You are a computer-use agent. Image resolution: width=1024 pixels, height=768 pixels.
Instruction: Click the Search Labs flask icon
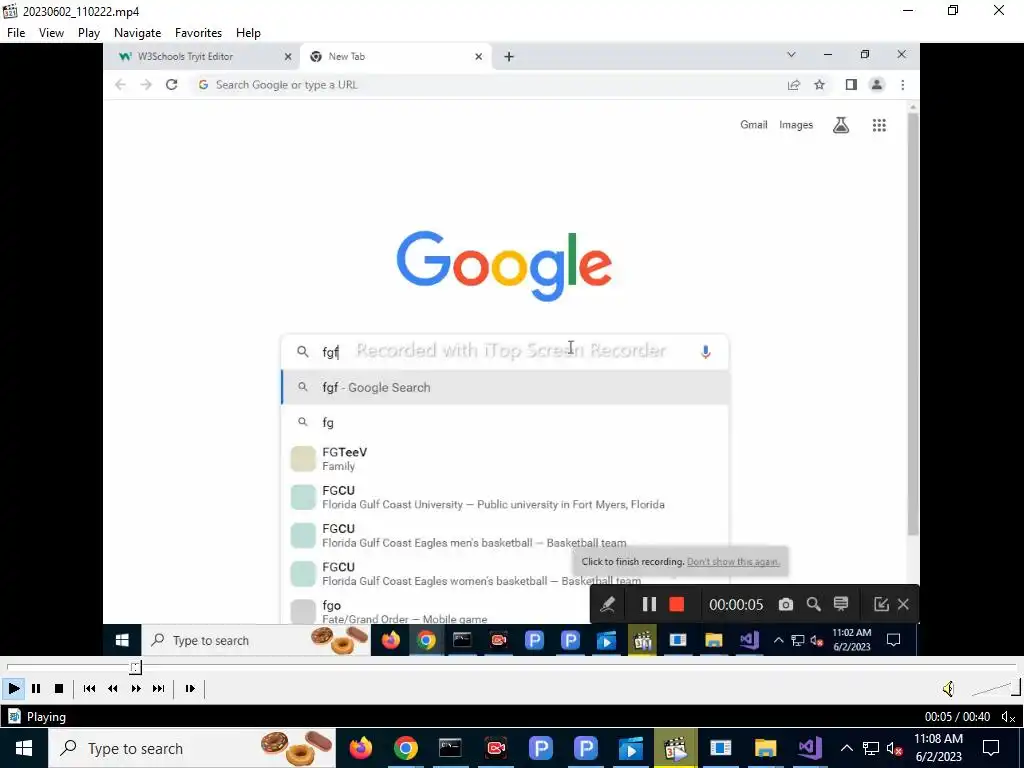click(x=840, y=125)
